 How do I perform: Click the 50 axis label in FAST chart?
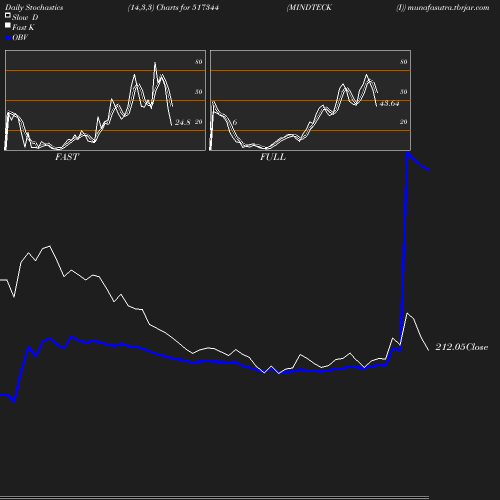[199, 92]
